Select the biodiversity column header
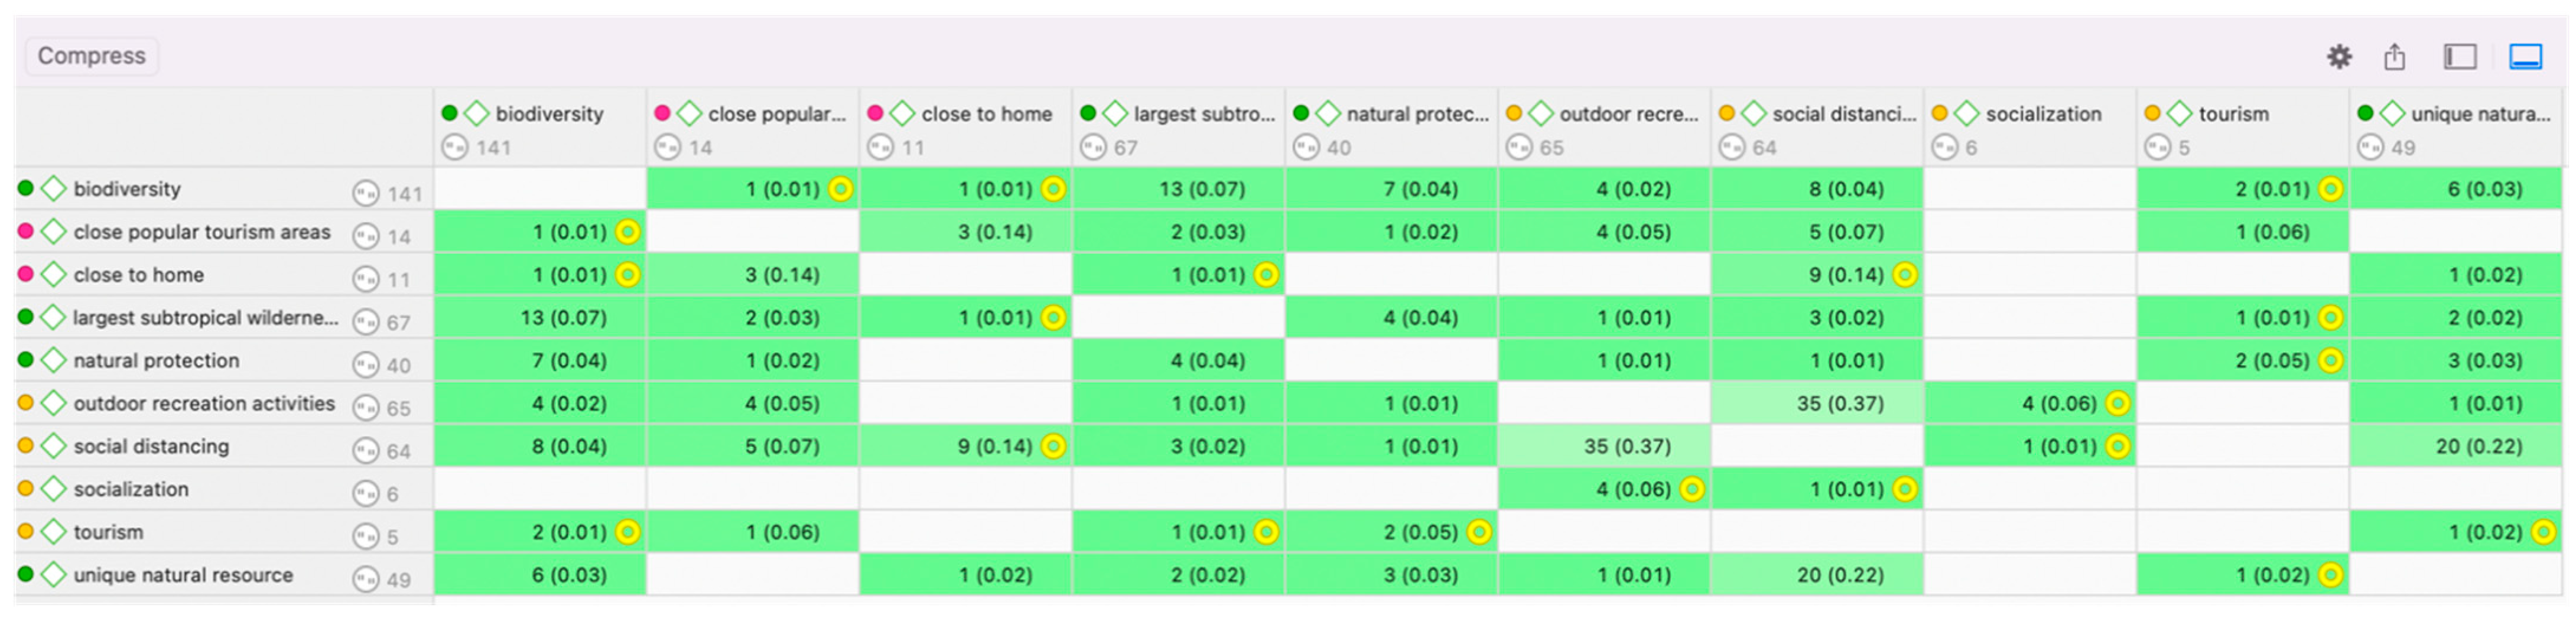Image resolution: width=2576 pixels, height=618 pixels. pyautogui.click(x=549, y=114)
